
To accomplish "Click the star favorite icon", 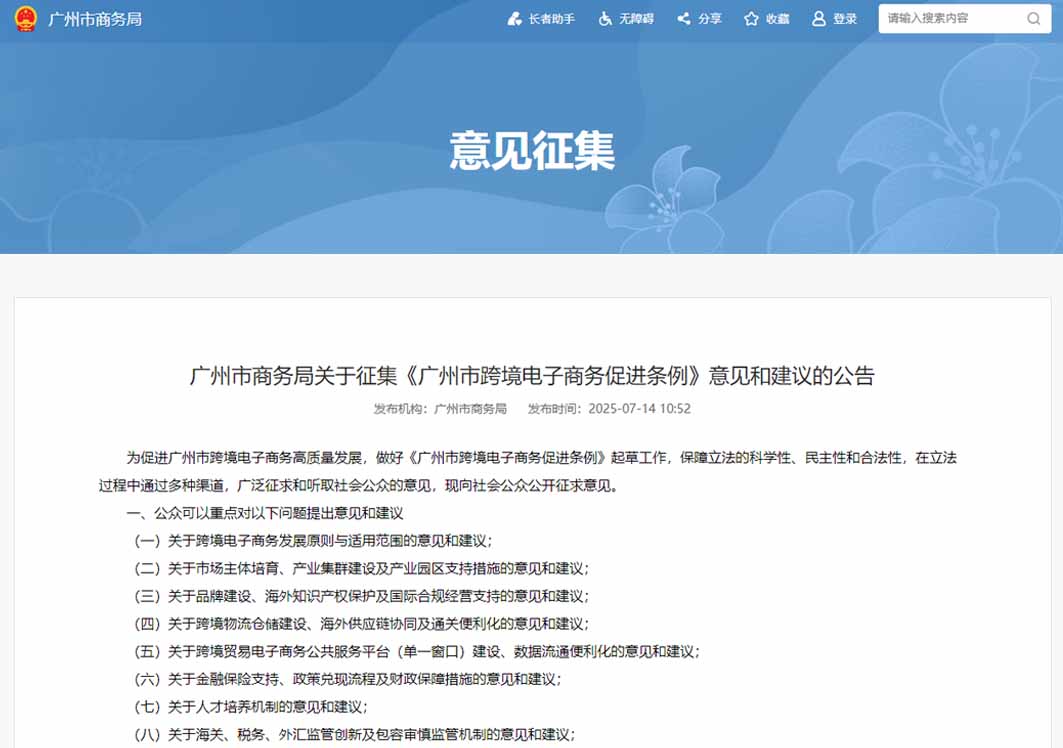I will point(751,19).
